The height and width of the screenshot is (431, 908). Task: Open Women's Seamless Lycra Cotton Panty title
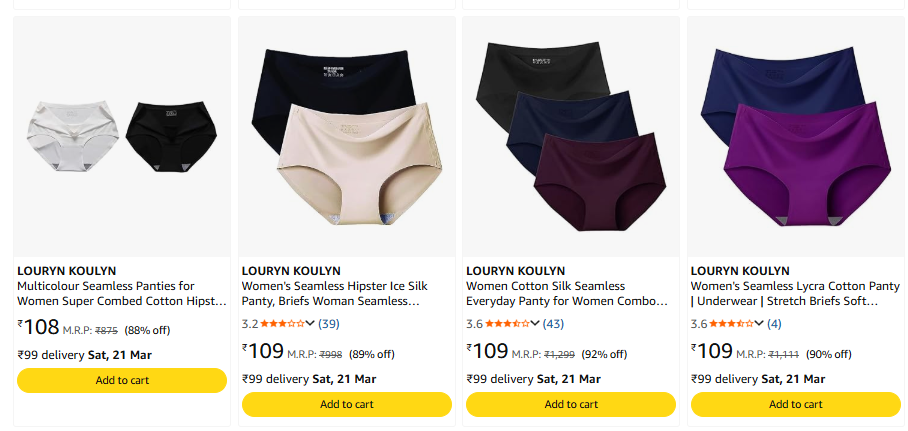click(795, 293)
